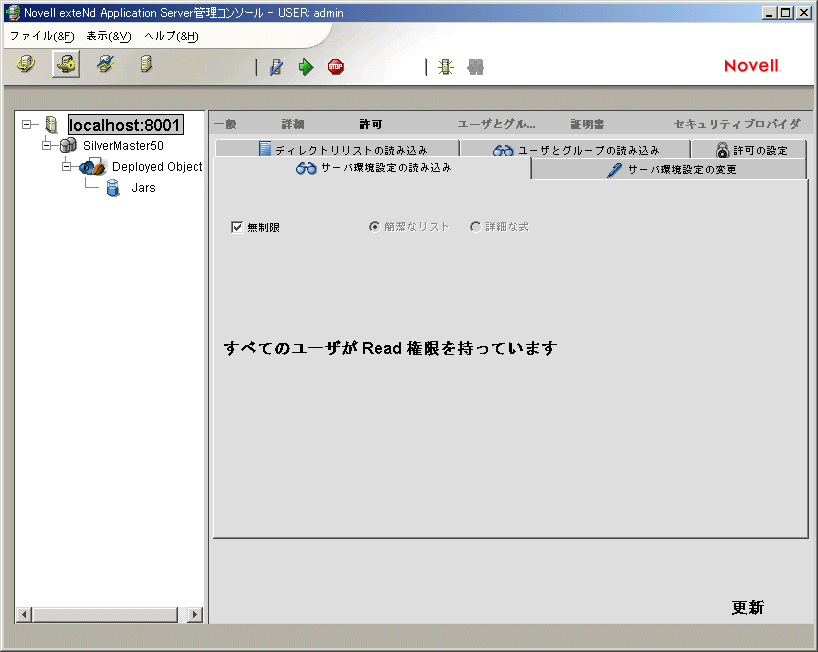Select the 簡潔なリスト radio button
Image resolution: width=818 pixels, height=652 pixels.
coord(374,226)
